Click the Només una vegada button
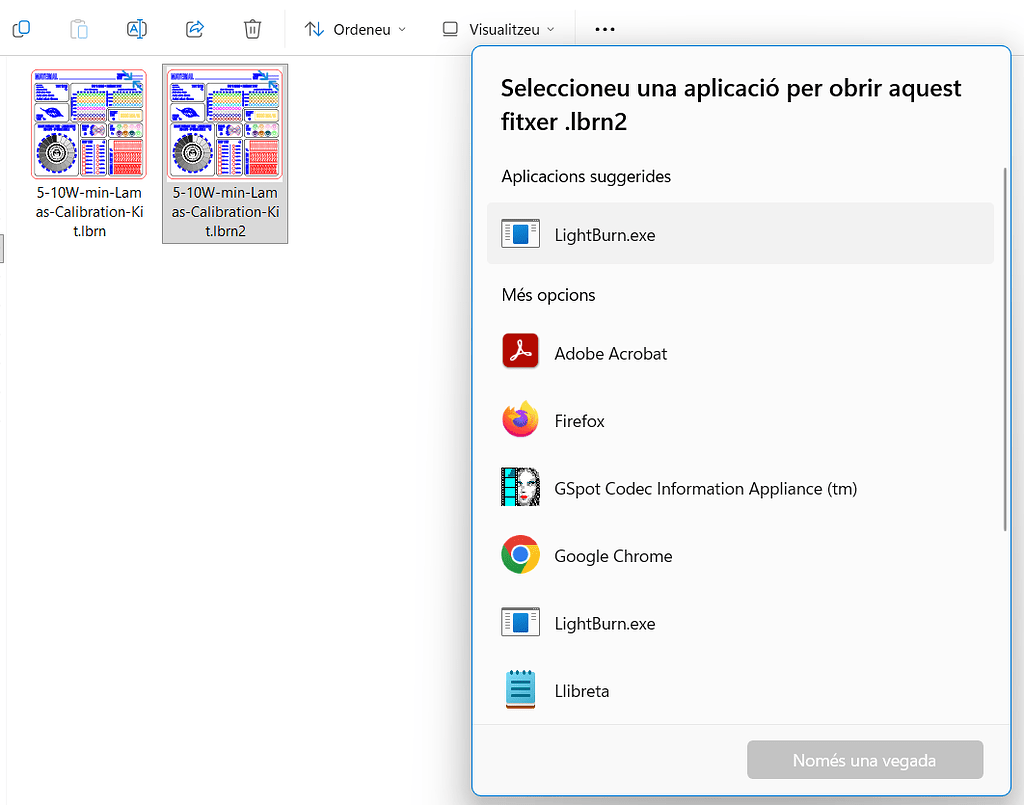This screenshot has height=805, width=1024. point(865,760)
